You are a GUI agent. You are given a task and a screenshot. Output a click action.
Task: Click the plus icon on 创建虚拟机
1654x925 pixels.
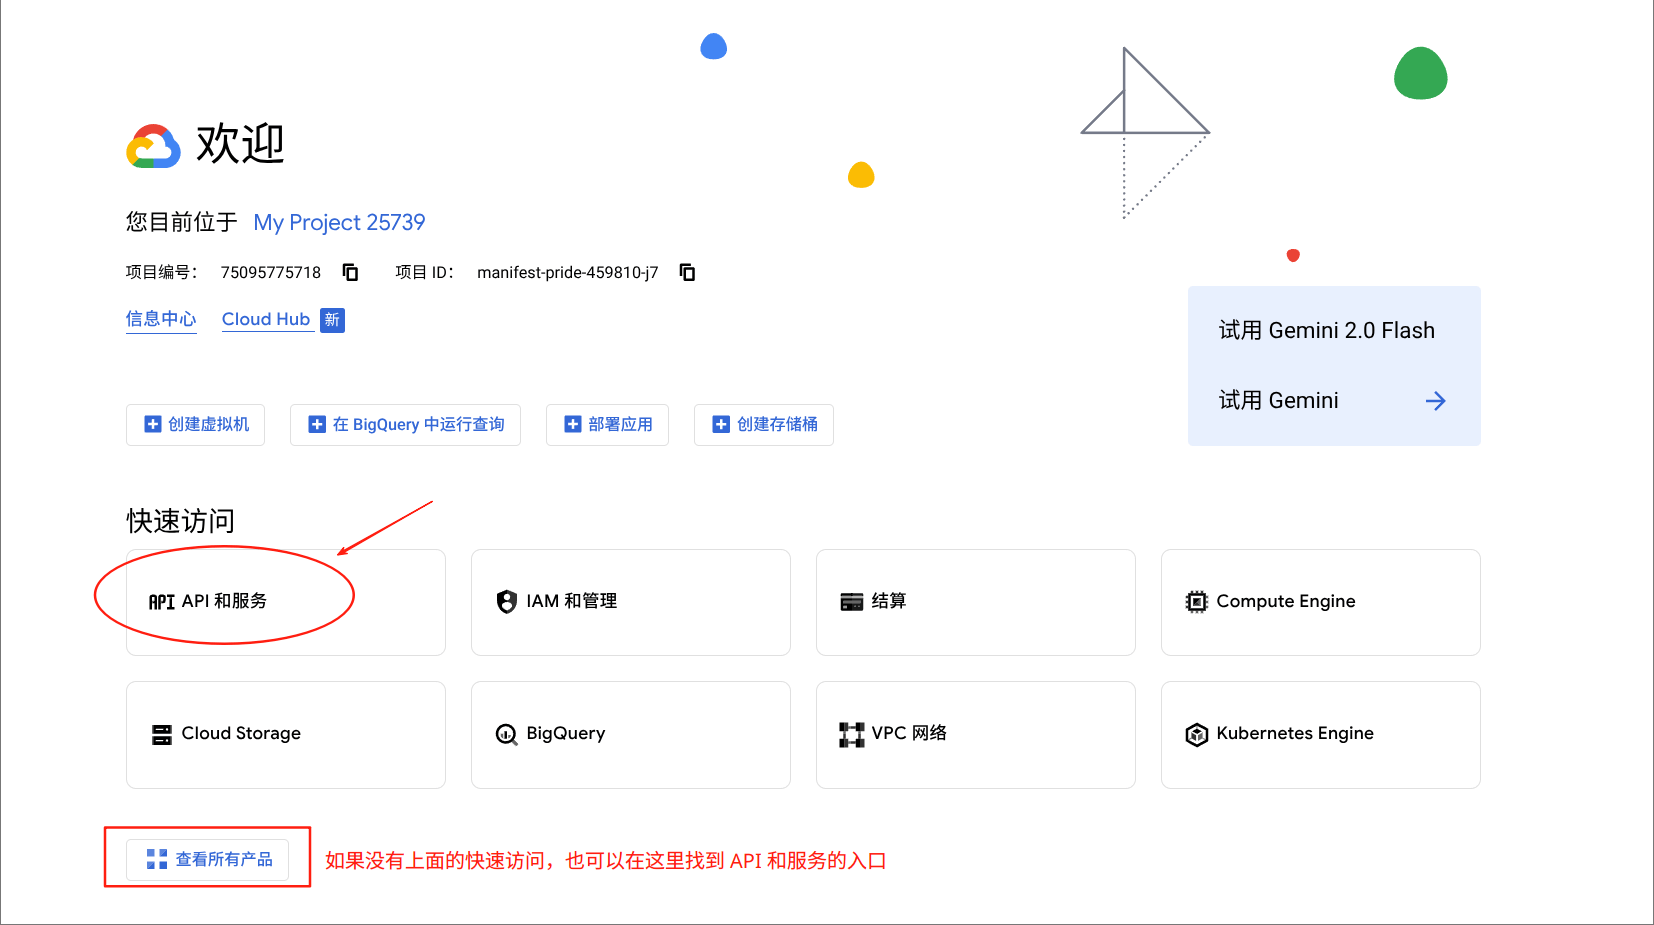click(153, 424)
